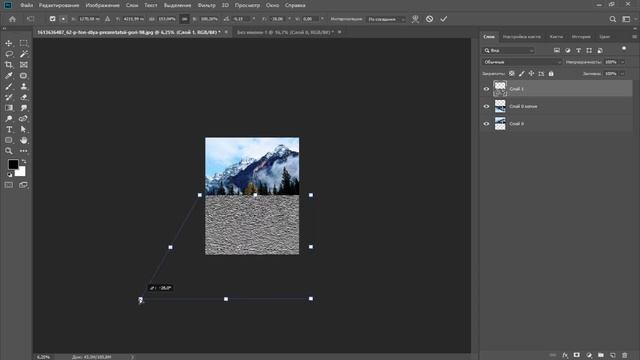Select the Rectangle shape tool
The width and height of the screenshot is (640, 360).
(x=9, y=140)
